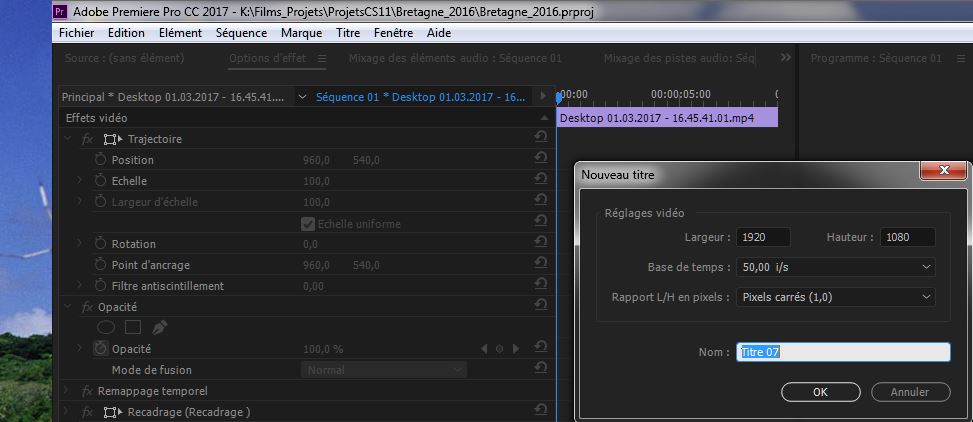
Task: Reset the Recadrage effect
Action: pos(540,410)
